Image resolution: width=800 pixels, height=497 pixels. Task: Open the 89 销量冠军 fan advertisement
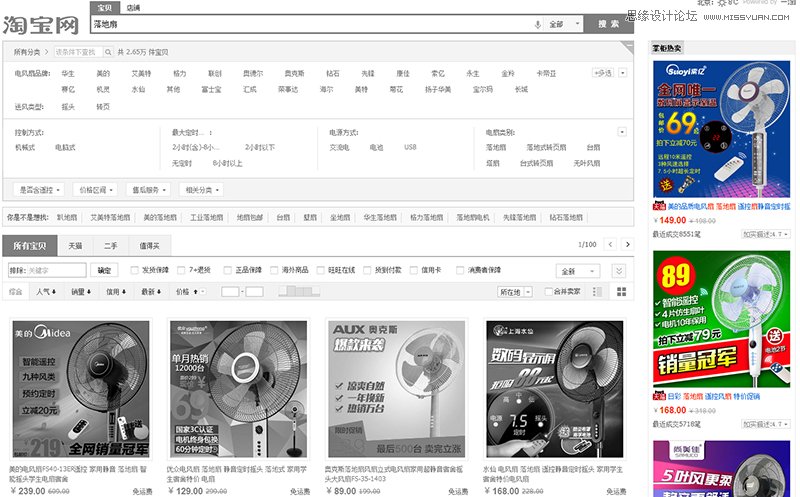point(721,319)
